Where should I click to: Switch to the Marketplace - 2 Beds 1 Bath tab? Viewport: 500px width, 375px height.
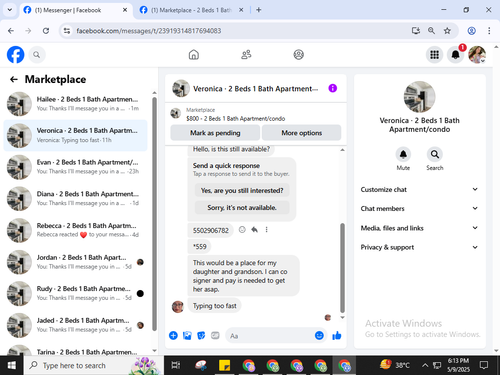coord(191,10)
